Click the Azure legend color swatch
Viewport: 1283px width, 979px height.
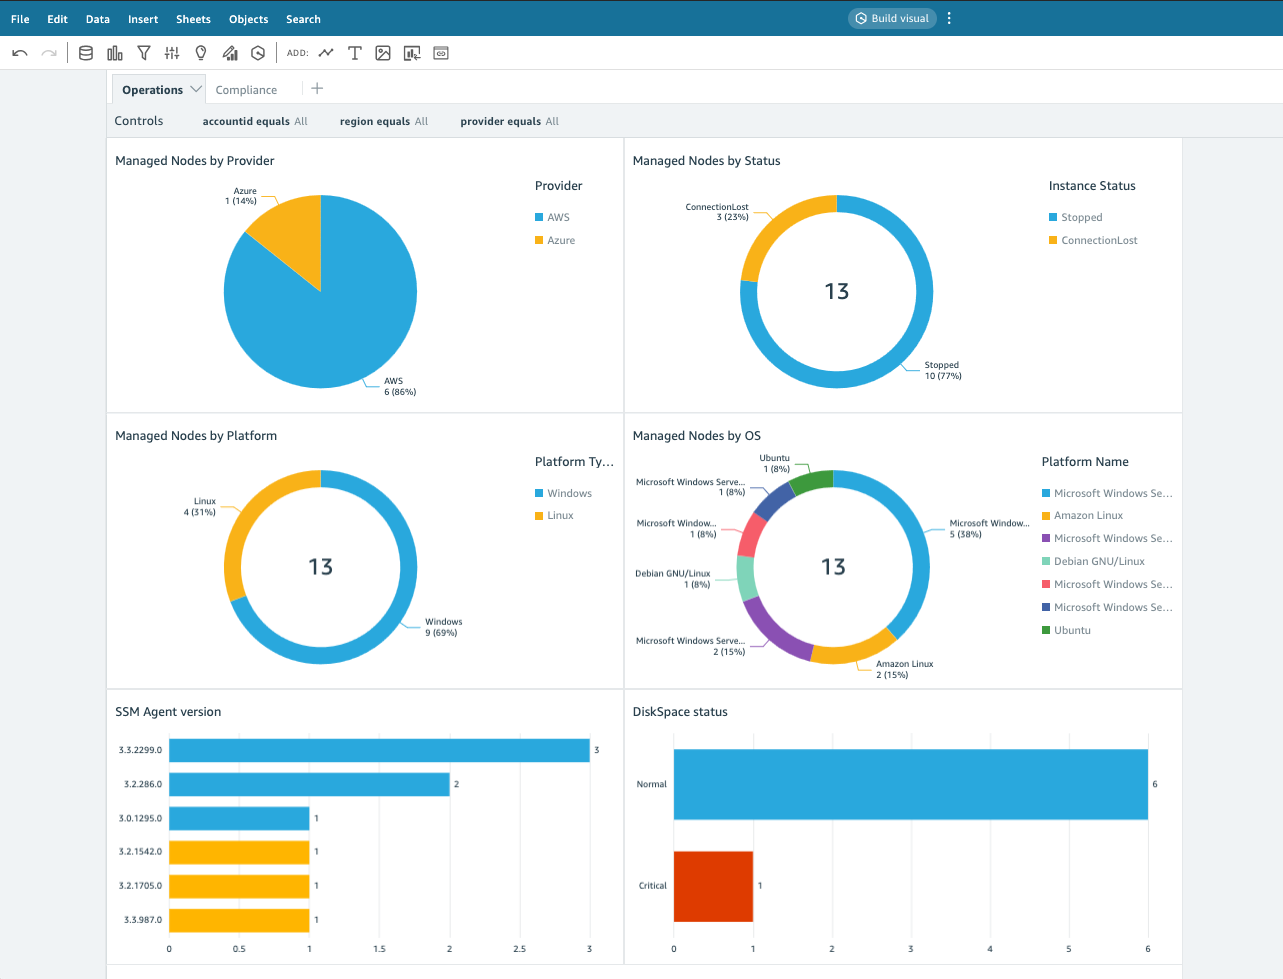click(539, 240)
